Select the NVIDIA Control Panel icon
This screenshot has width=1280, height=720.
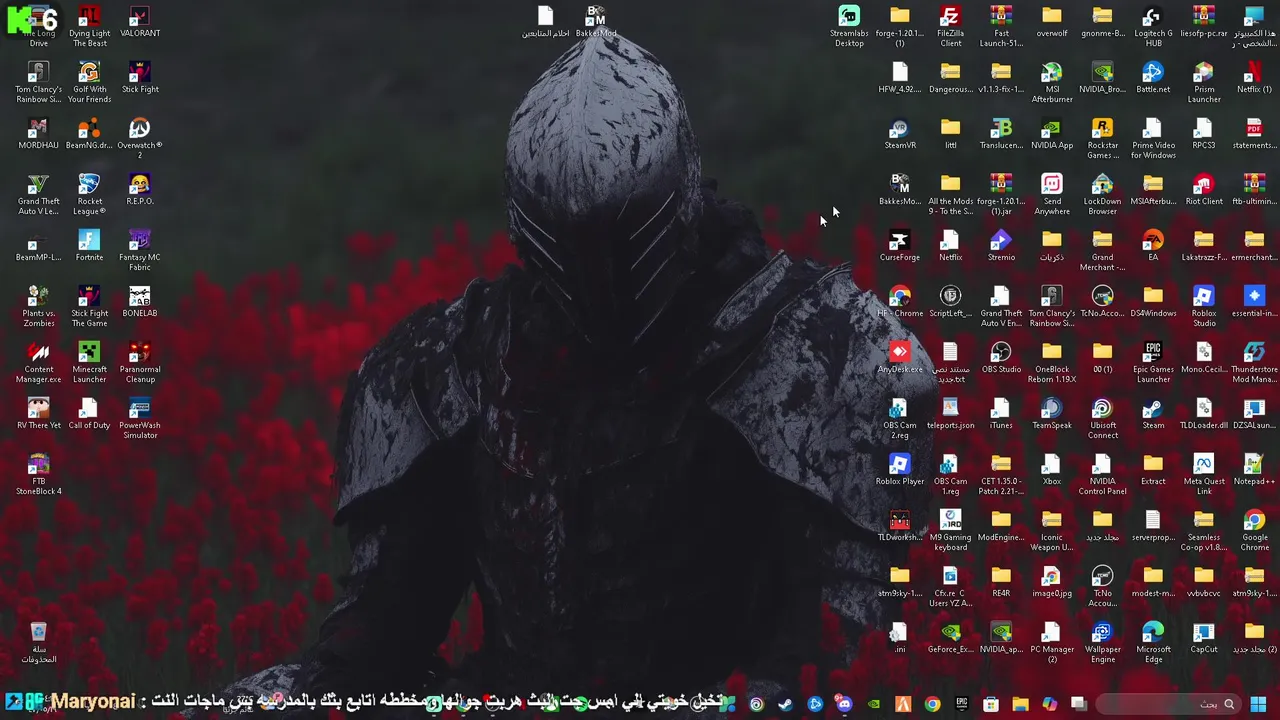[1102, 474]
